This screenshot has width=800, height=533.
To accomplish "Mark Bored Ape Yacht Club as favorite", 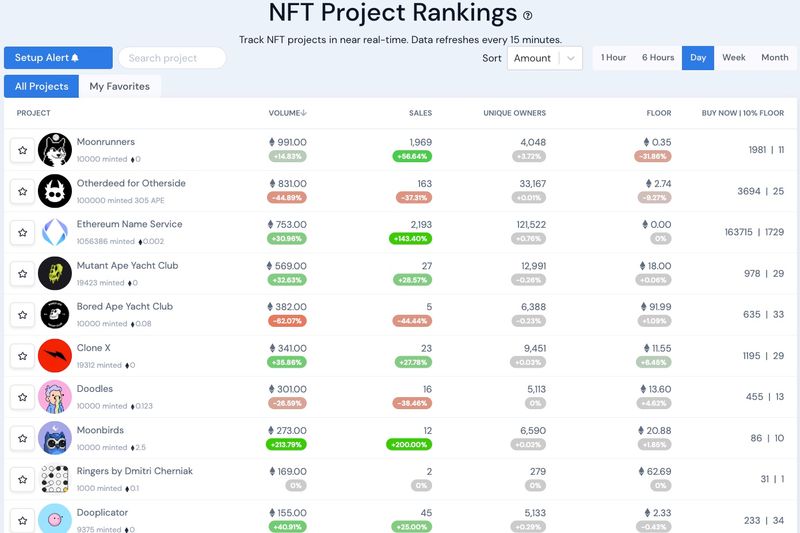I will 22,315.
